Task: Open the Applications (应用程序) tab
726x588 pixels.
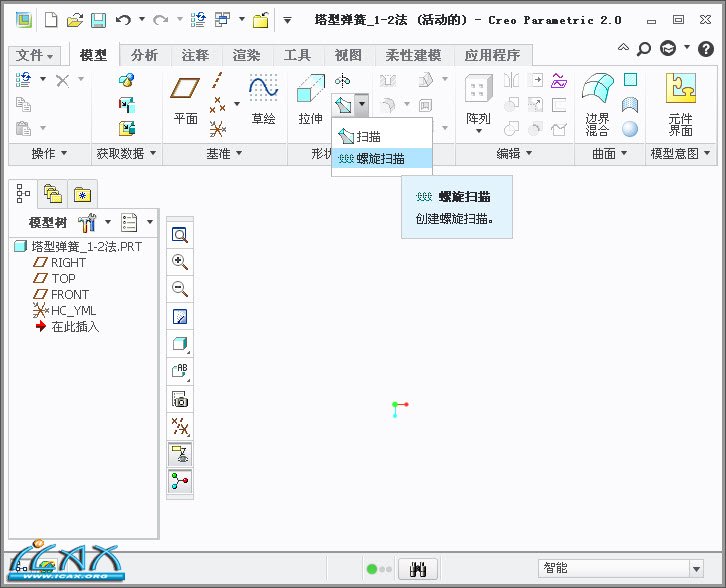Action: coord(493,56)
